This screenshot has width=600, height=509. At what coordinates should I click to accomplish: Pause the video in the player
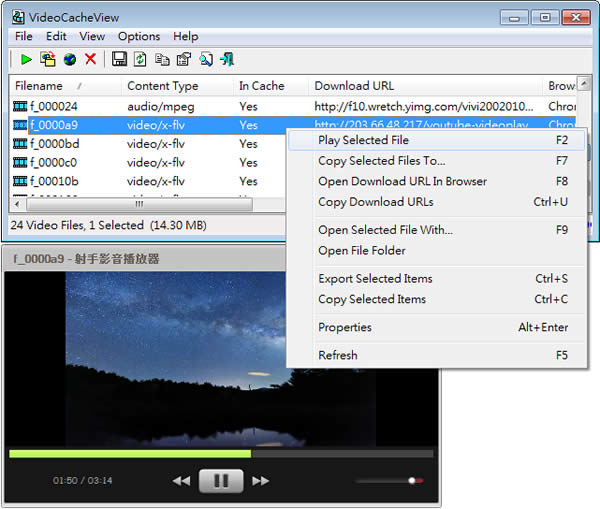[221, 481]
